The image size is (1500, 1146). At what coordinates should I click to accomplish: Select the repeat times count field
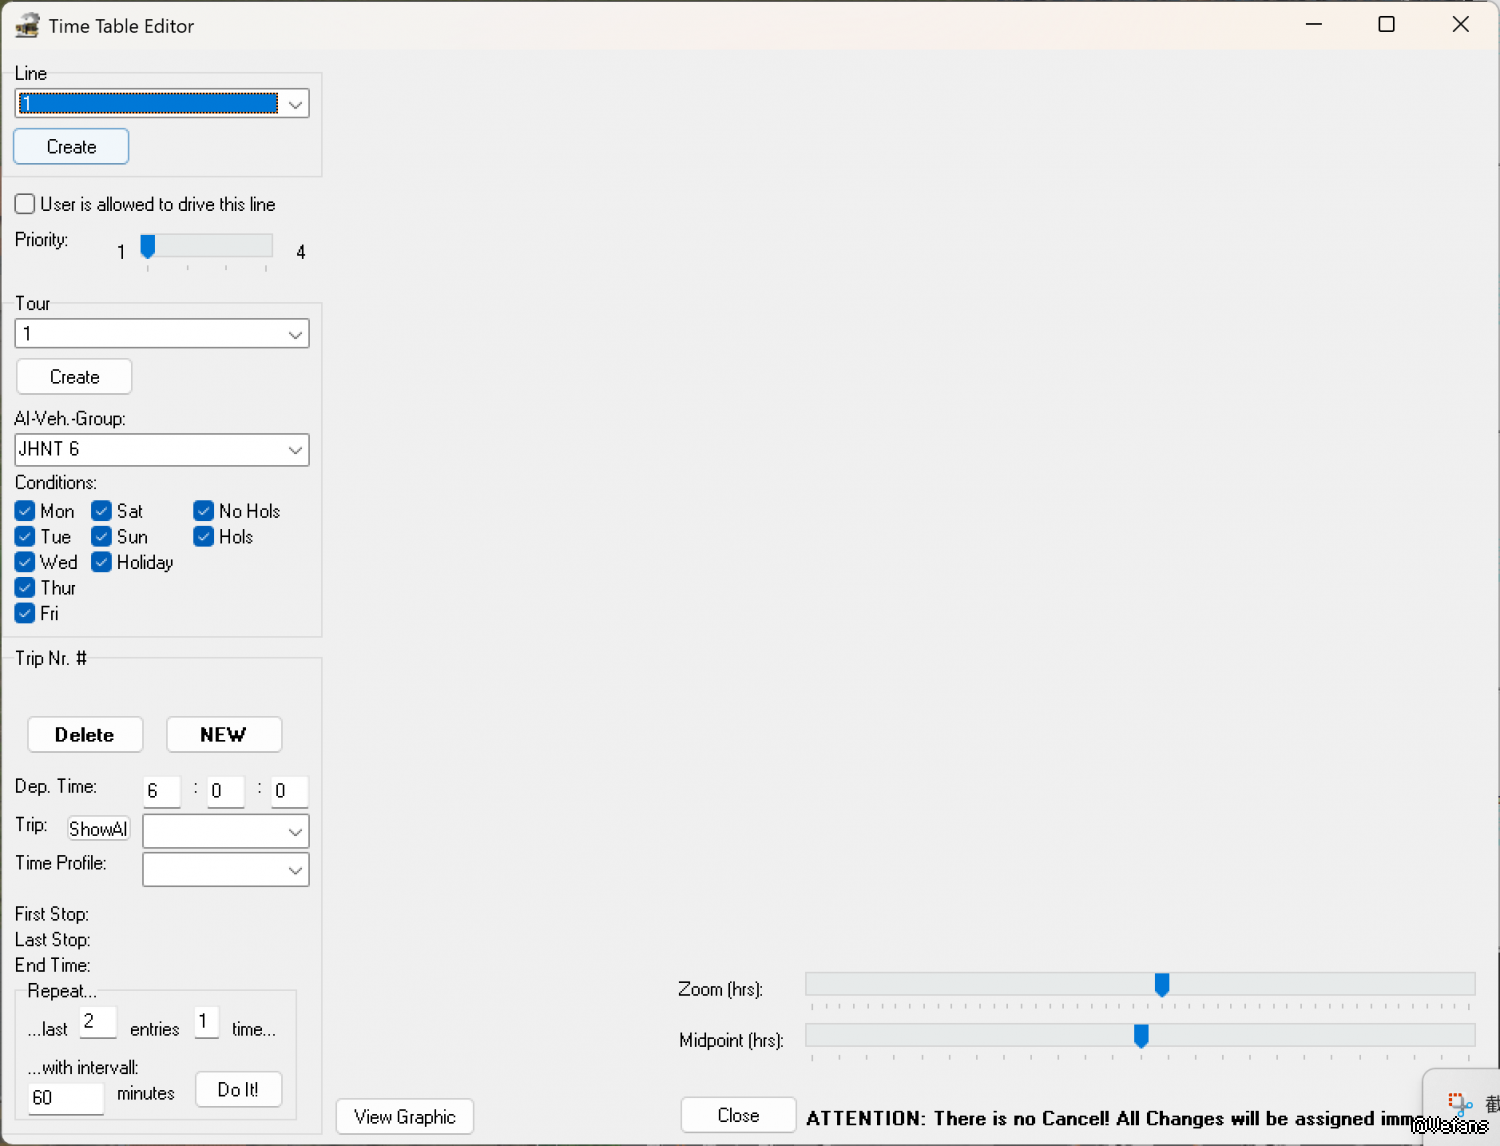coord(206,1022)
